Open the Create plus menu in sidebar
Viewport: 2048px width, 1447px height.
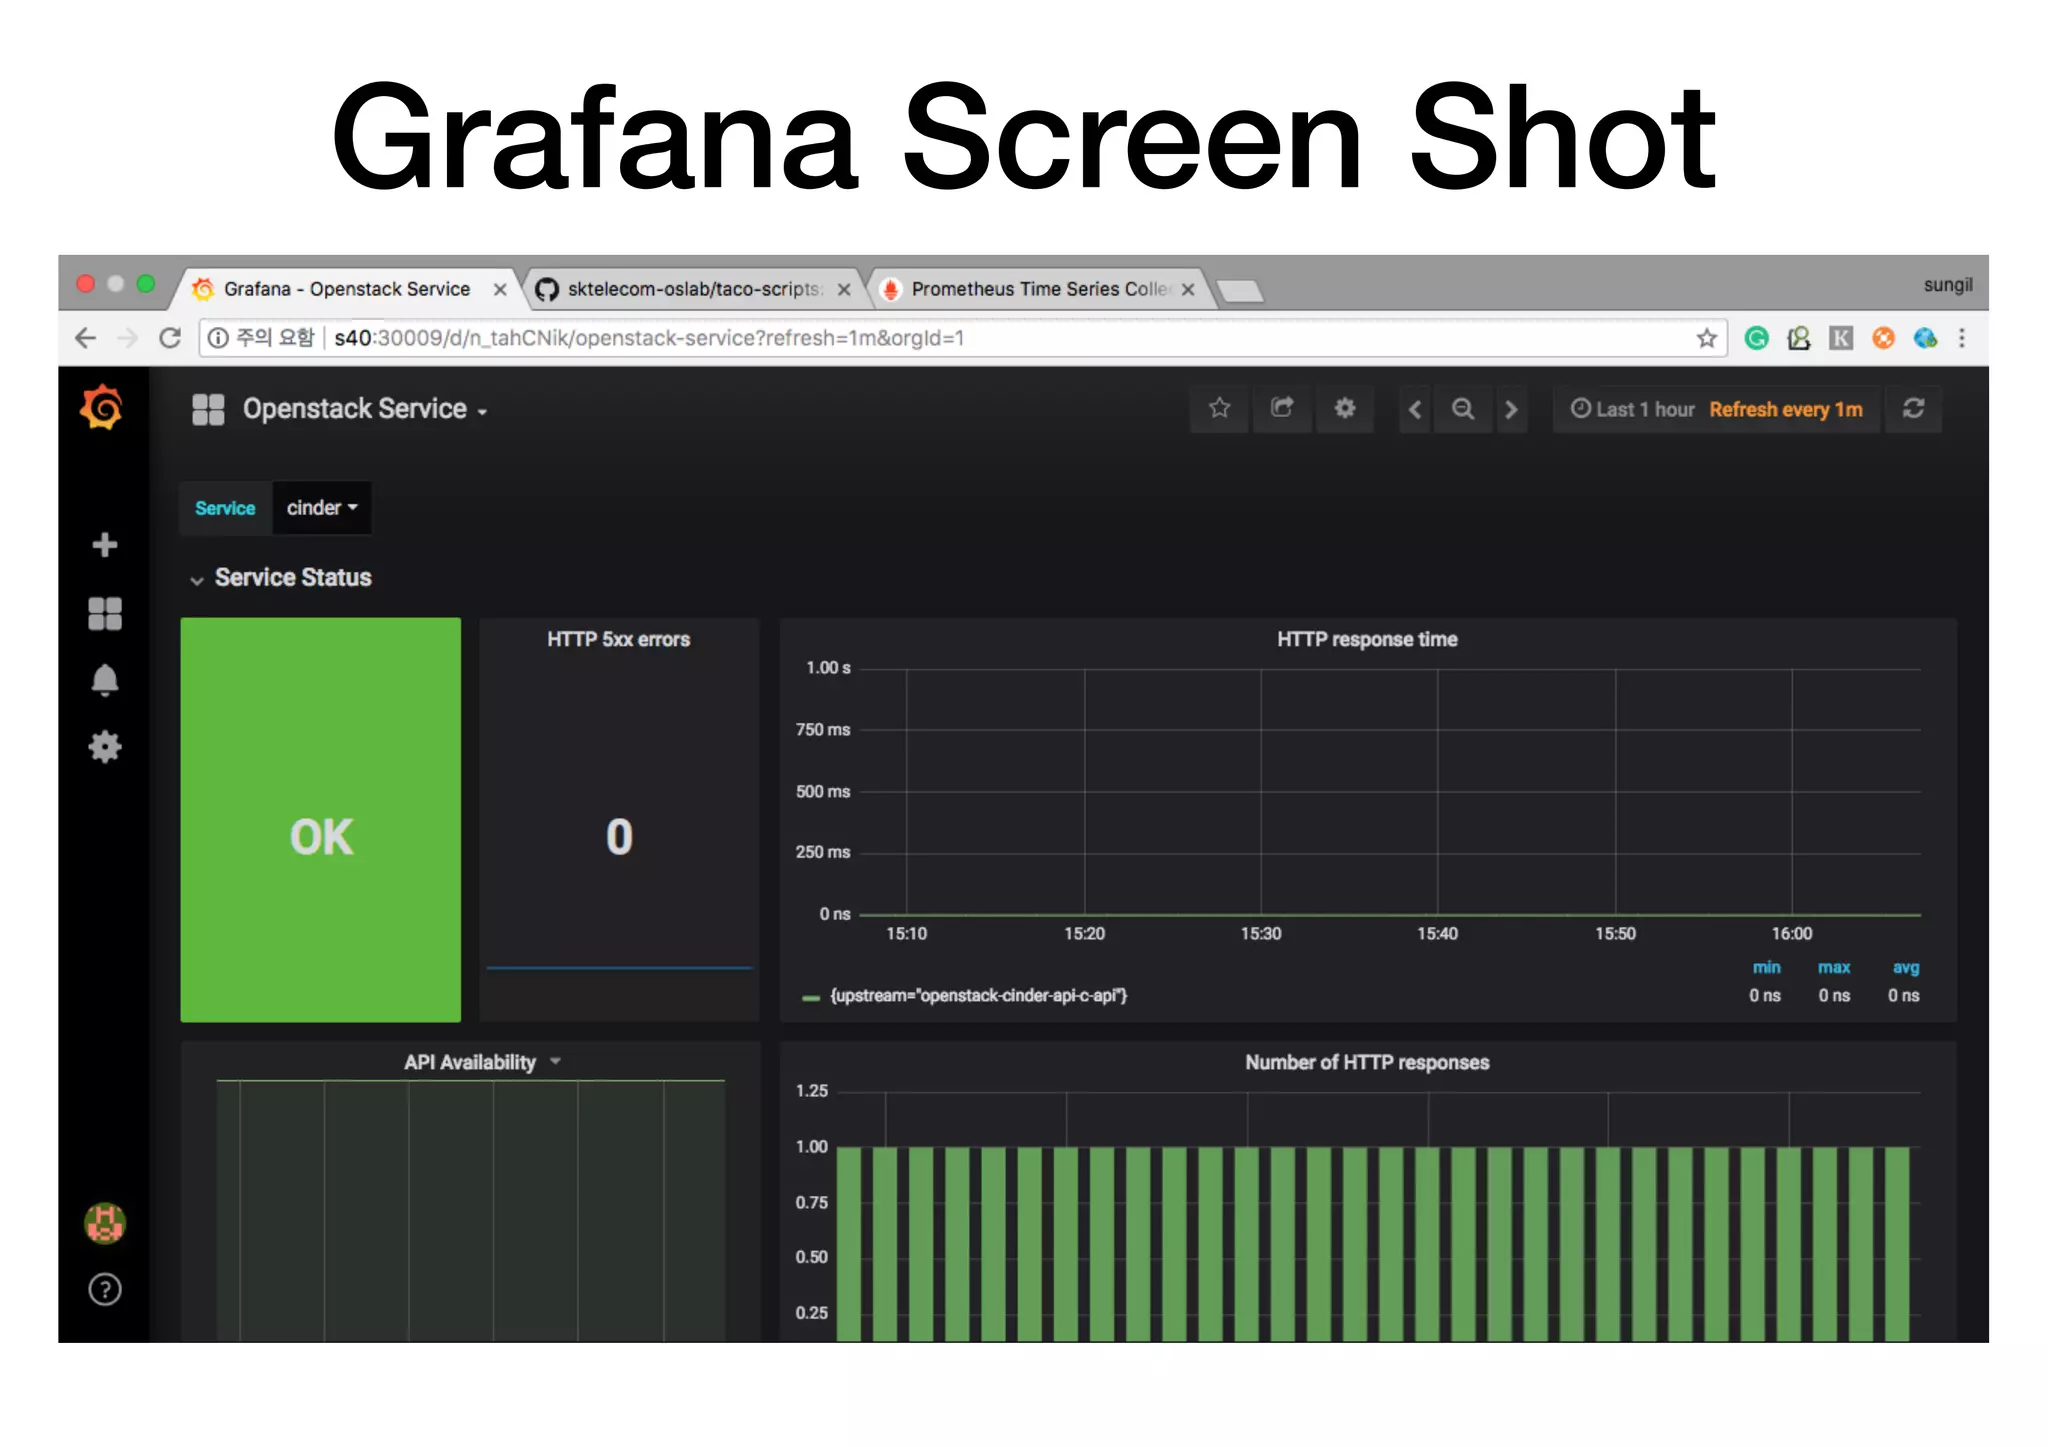[104, 545]
